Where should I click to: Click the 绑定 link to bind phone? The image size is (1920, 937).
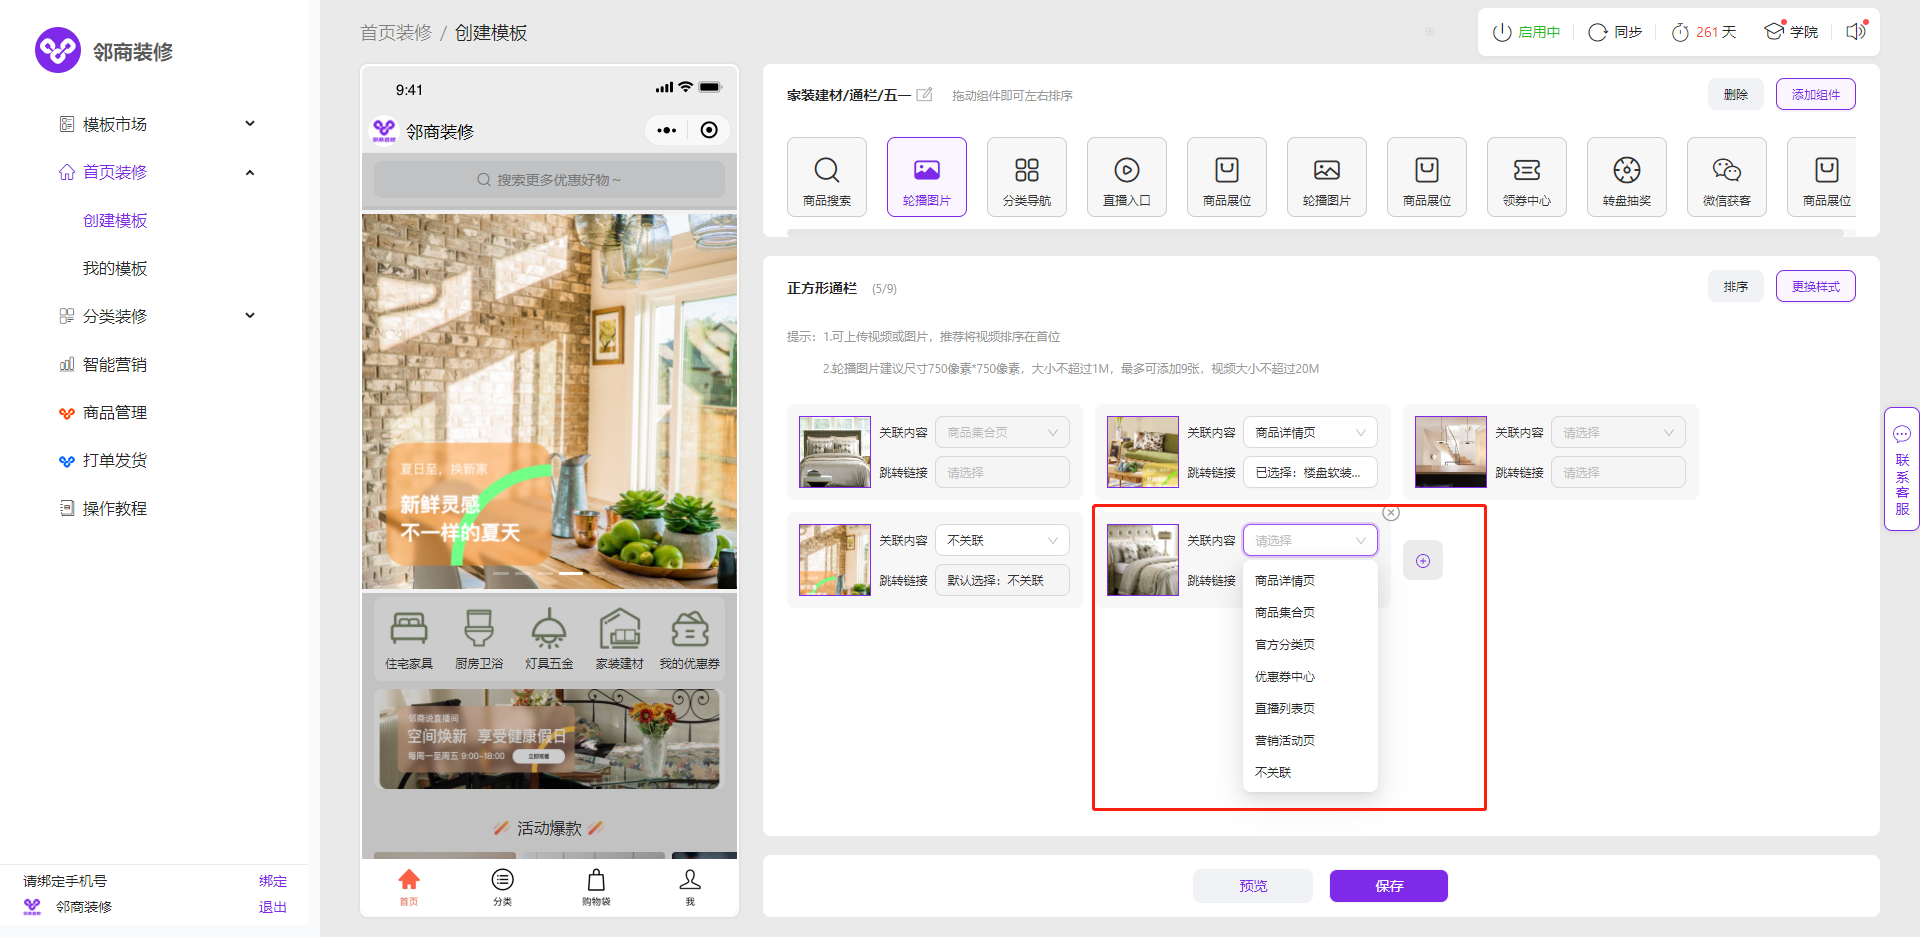273,881
